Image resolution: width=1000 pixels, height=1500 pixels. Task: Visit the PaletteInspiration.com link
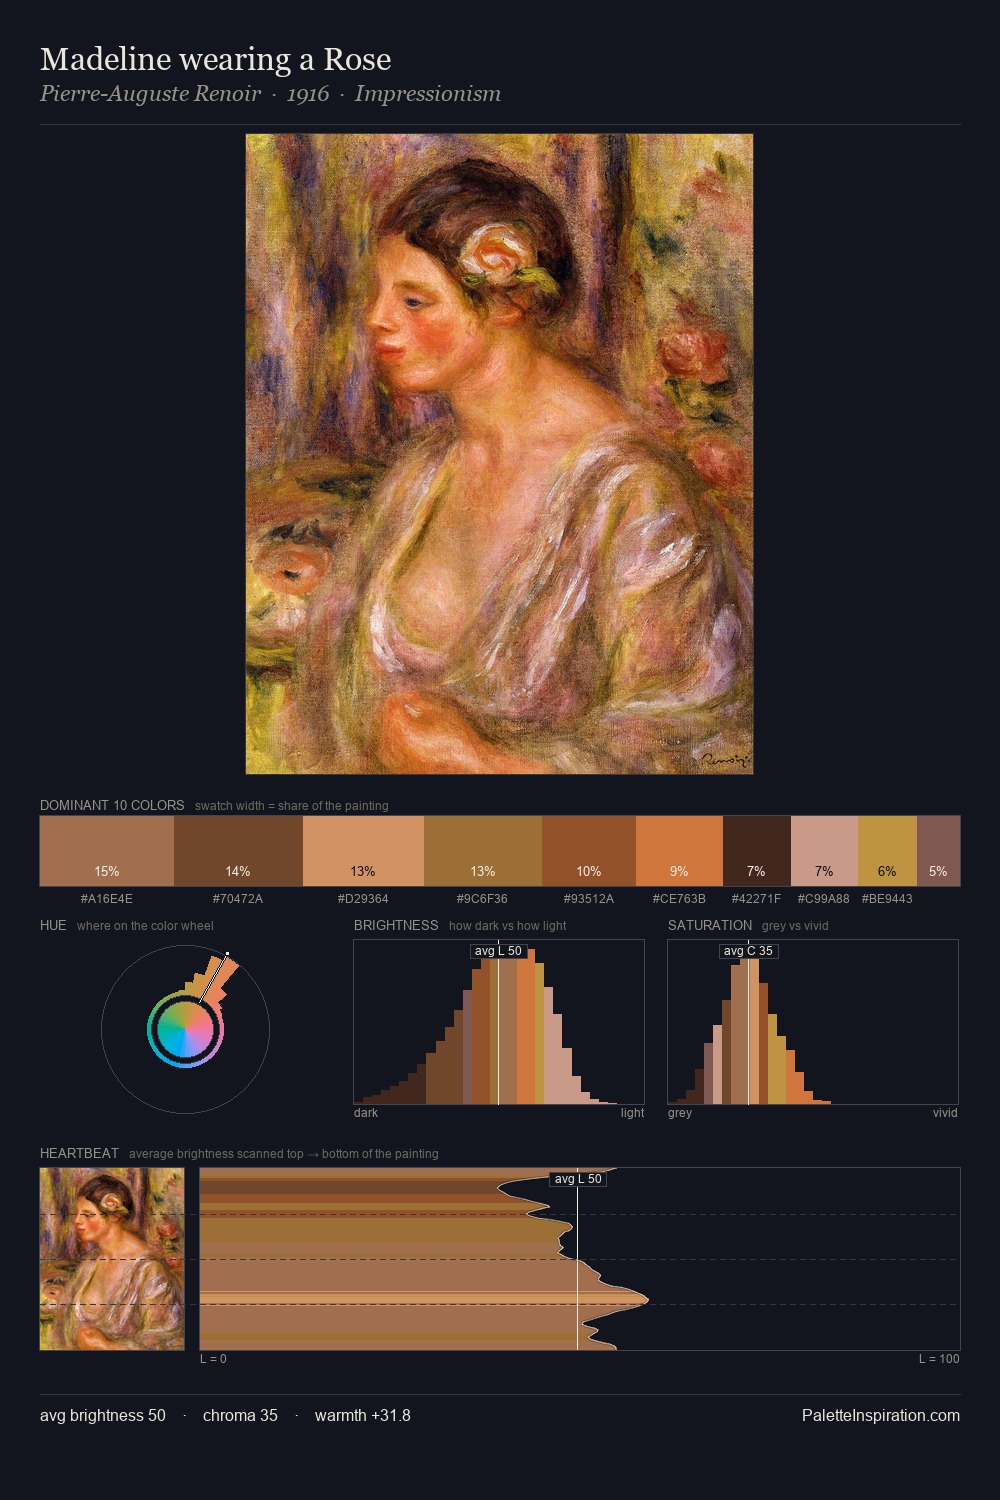point(881,1415)
